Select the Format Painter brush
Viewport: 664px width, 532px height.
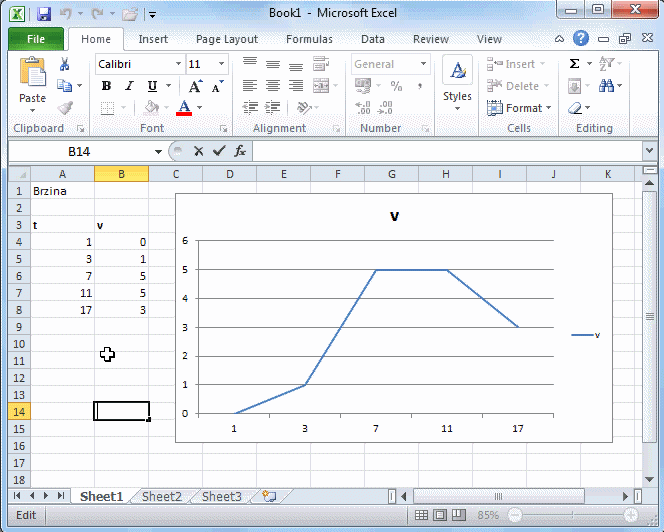[x=65, y=108]
